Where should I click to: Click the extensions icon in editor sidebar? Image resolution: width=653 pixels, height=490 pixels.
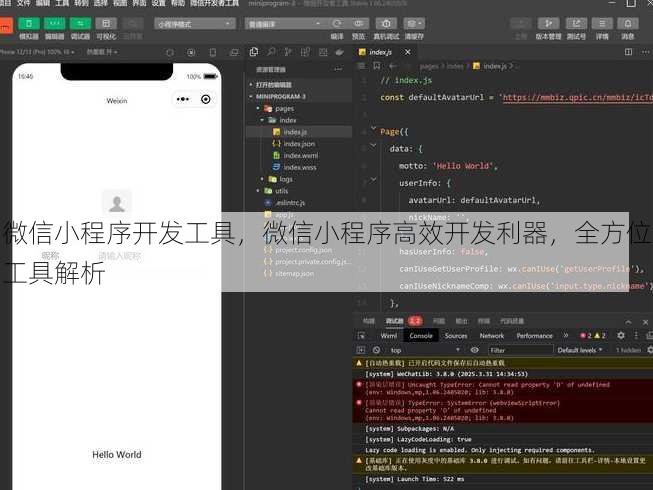click(x=305, y=52)
